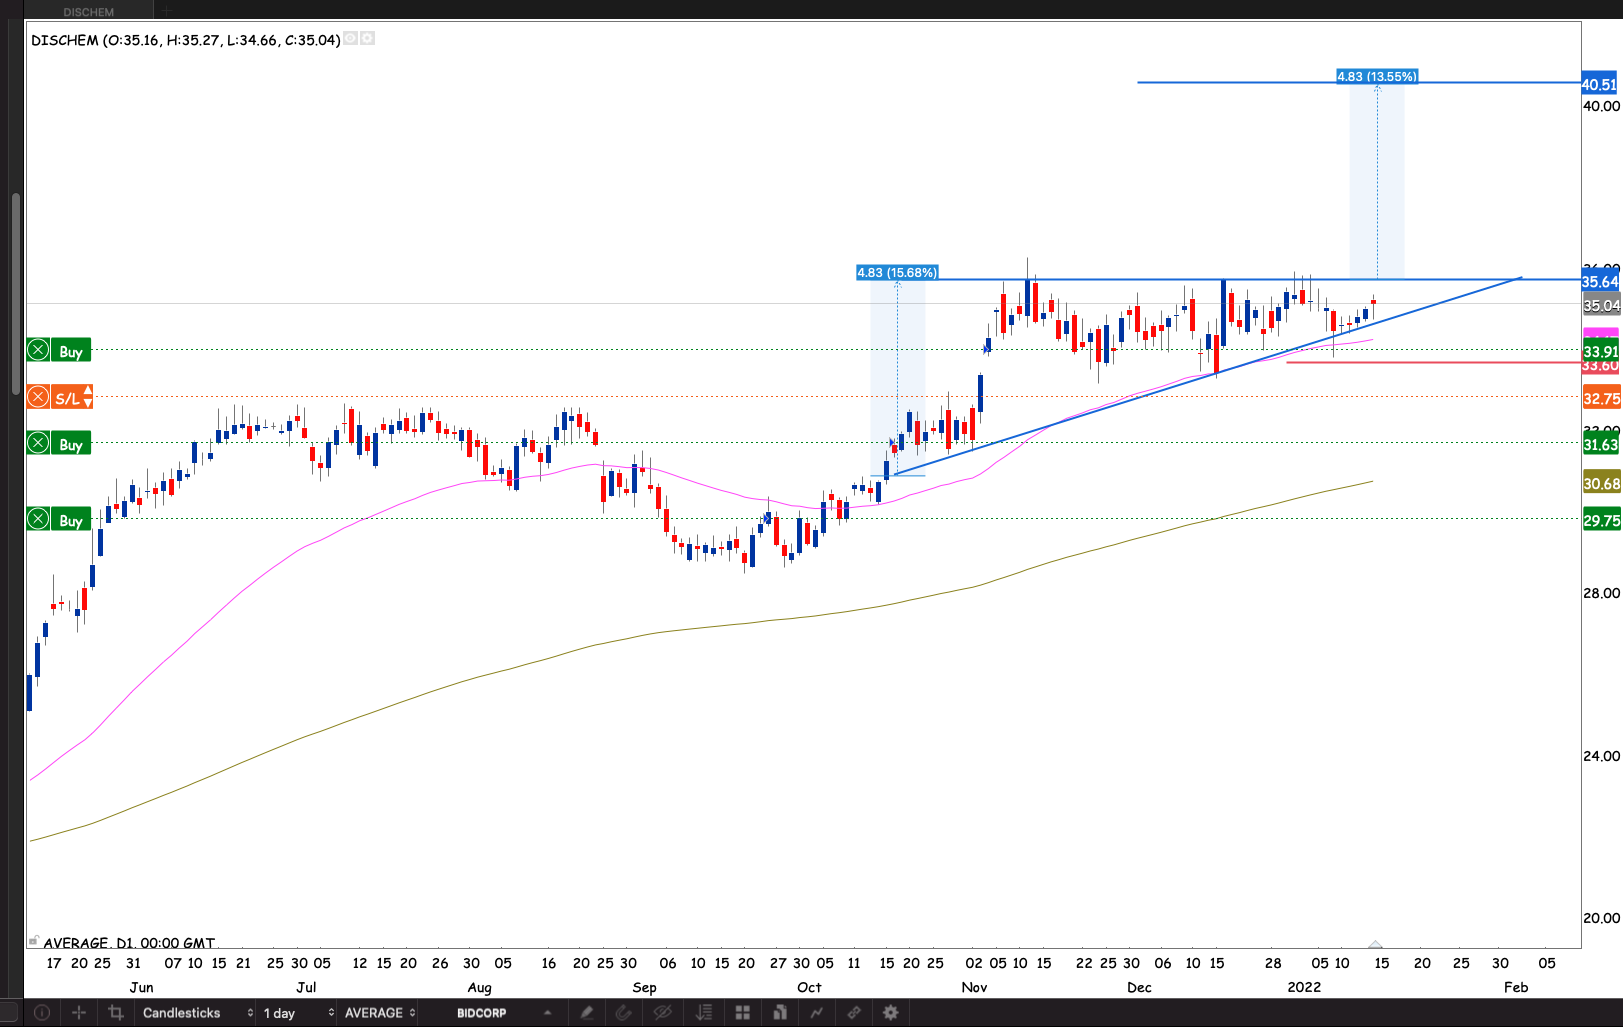Image resolution: width=1623 pixels, height=1027 pixels.
Task: Add a new chart tab with plus
Action: (x=167, y=11)
